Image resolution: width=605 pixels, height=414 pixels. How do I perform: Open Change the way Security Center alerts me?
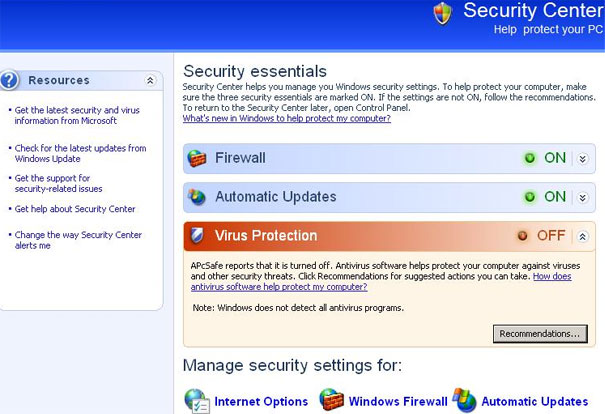(x=78, y=240)
